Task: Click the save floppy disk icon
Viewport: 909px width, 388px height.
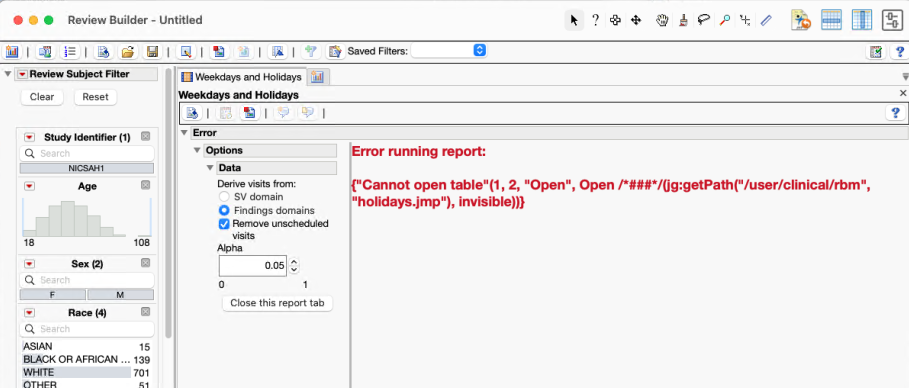Action: (152, 51)
